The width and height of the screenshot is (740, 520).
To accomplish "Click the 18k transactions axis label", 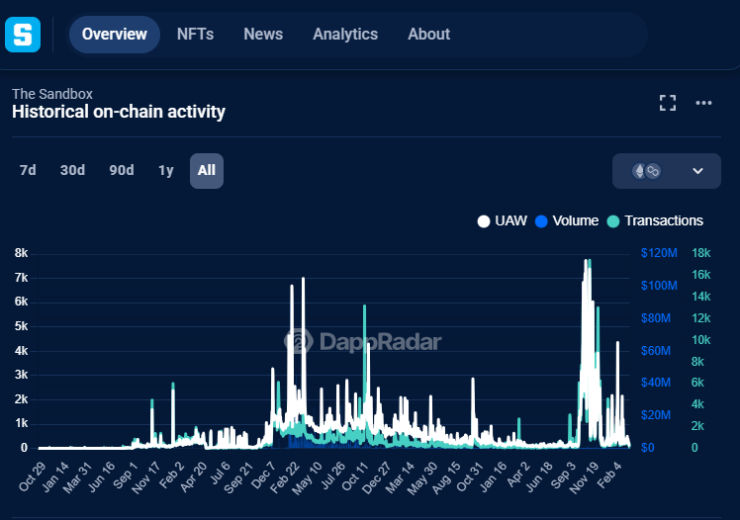I will 701,253.
